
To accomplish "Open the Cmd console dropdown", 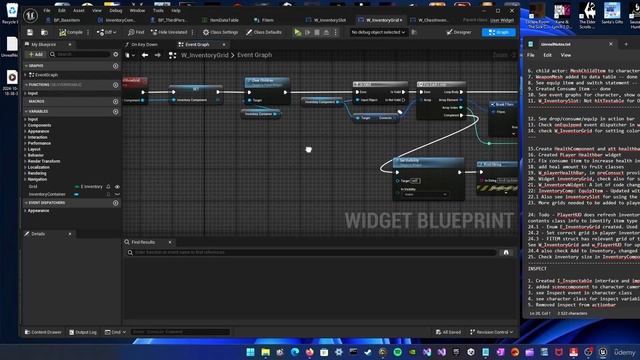I will coord(116,332).
